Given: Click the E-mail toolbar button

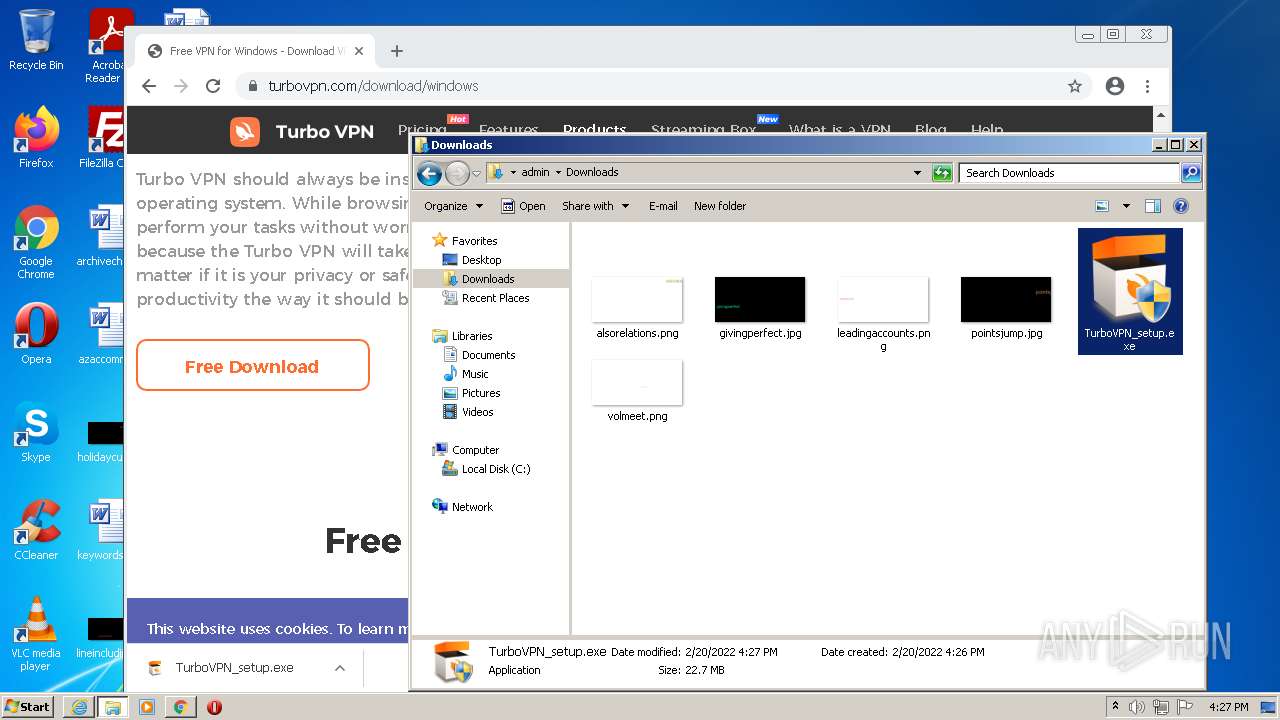Looking at the screenshot, I should click(x=663, y=206).
